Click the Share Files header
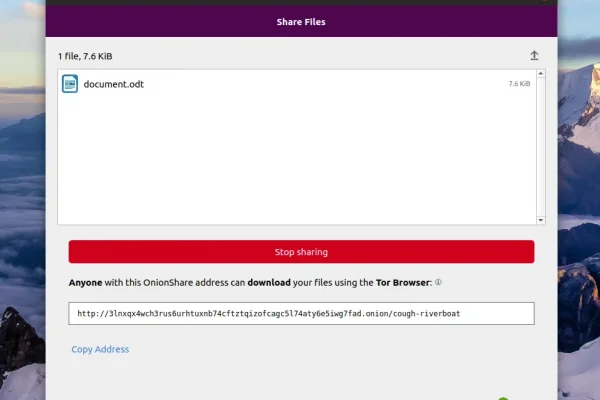 tap(301, 22)
